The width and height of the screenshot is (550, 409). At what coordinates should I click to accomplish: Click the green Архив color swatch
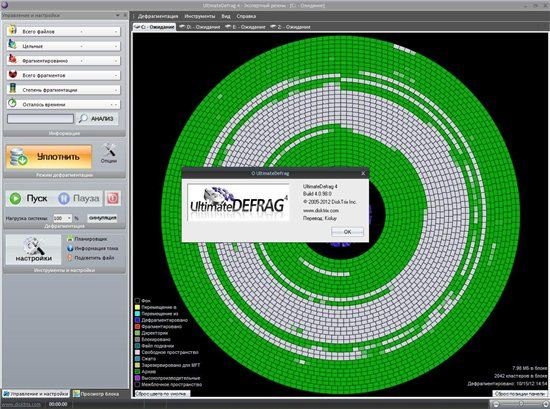[x=138, y=371]
